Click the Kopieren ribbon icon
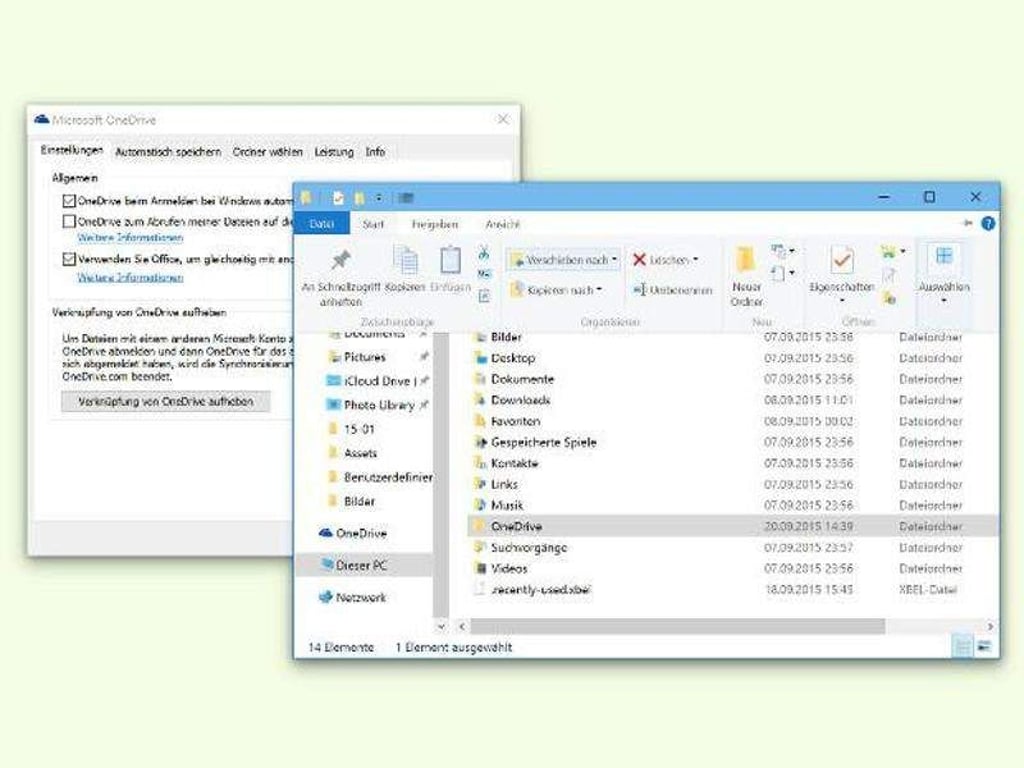This screenshot has height=768, width=1024. [406, 260]
